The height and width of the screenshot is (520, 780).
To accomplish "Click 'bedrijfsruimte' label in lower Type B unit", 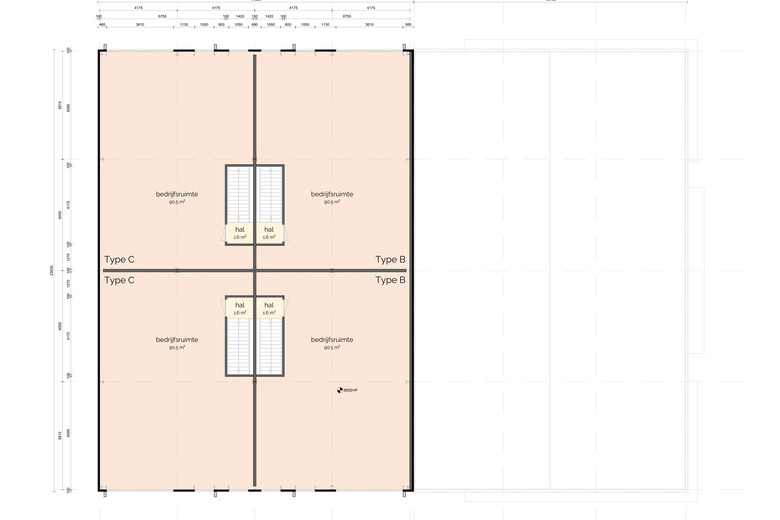I will tap(332, 339).
